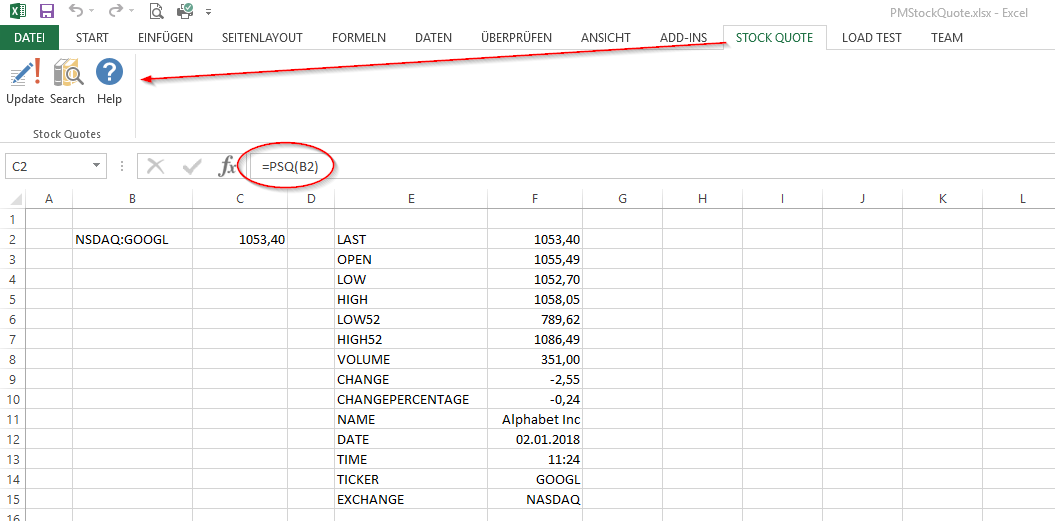
Task: Click the fx insert function icon
Action: [x=228, y=166]
